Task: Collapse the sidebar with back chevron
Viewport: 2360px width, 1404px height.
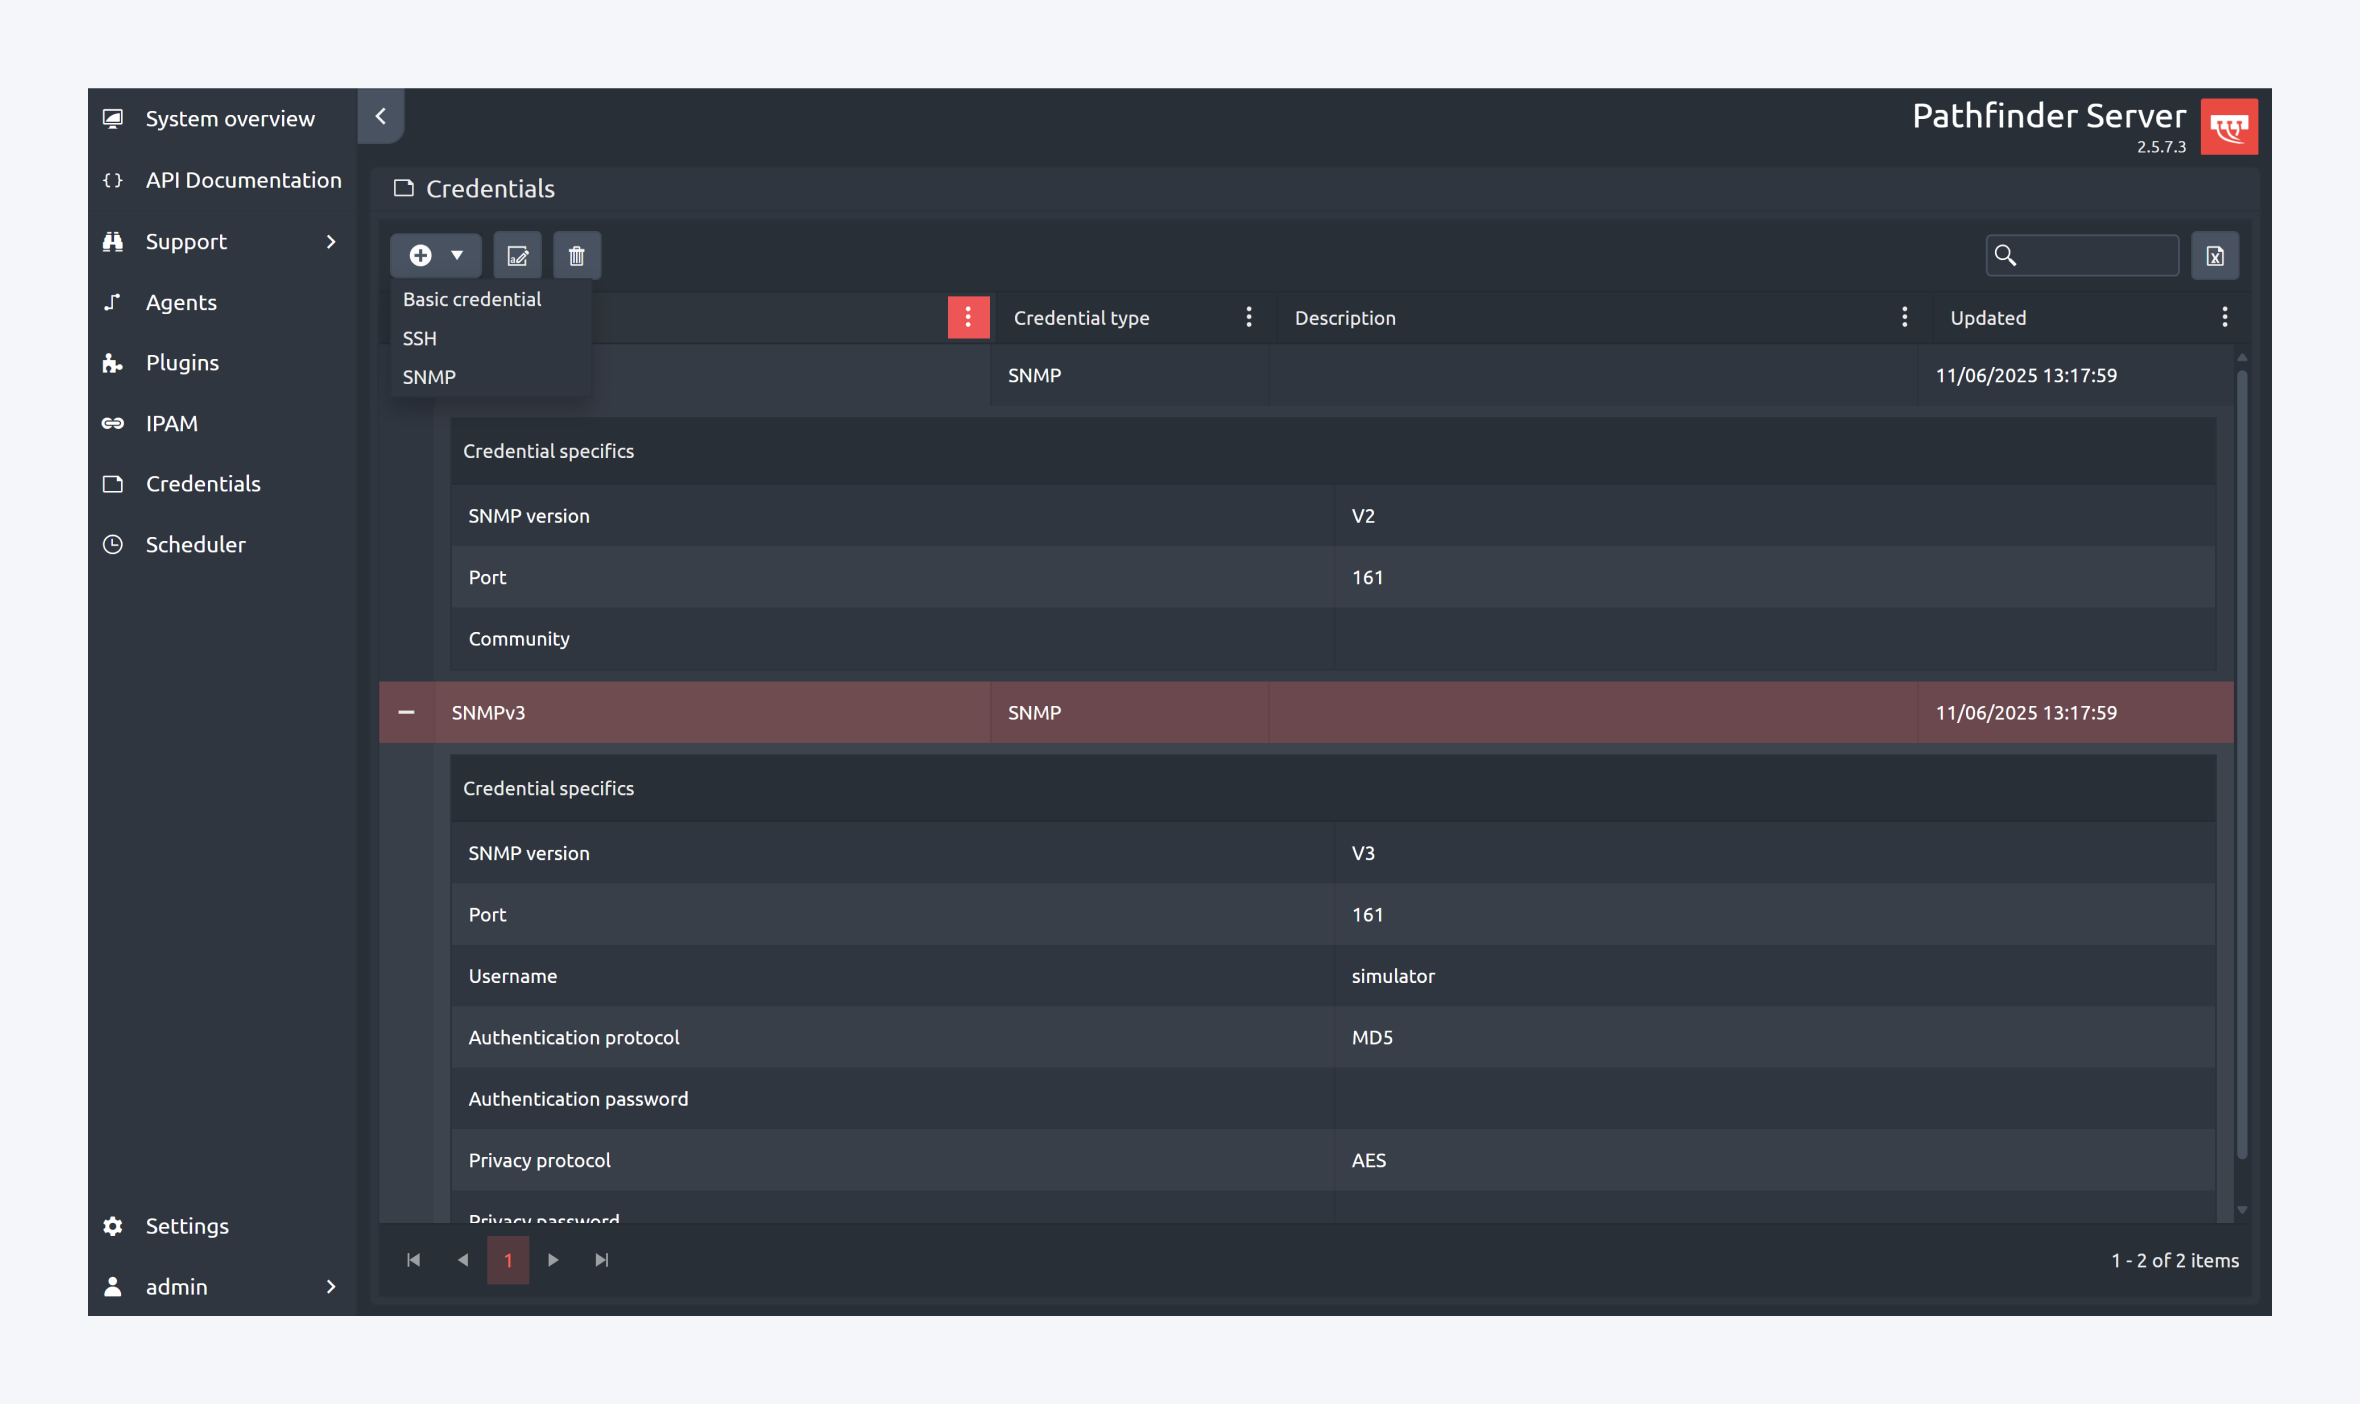Action: click(381, 116)
